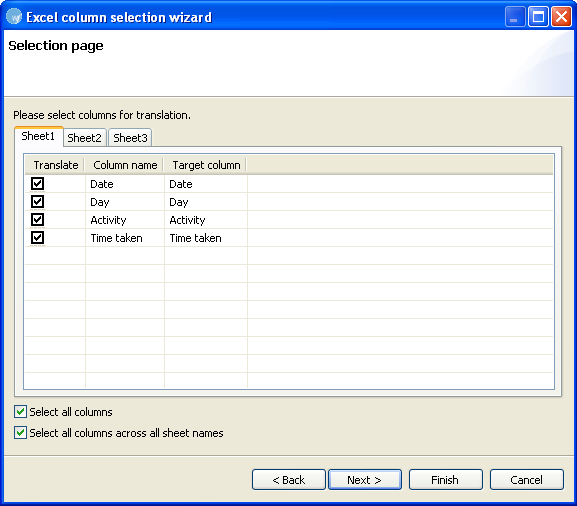577x506 pixels.
Task: Click the Target column header
Action: (x=206, y=165)
